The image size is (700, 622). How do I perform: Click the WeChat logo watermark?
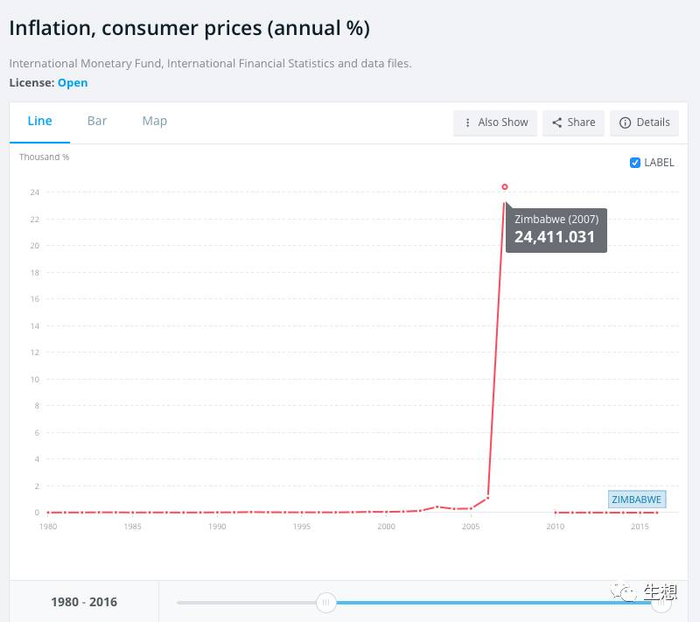click(x=627, y=592)
